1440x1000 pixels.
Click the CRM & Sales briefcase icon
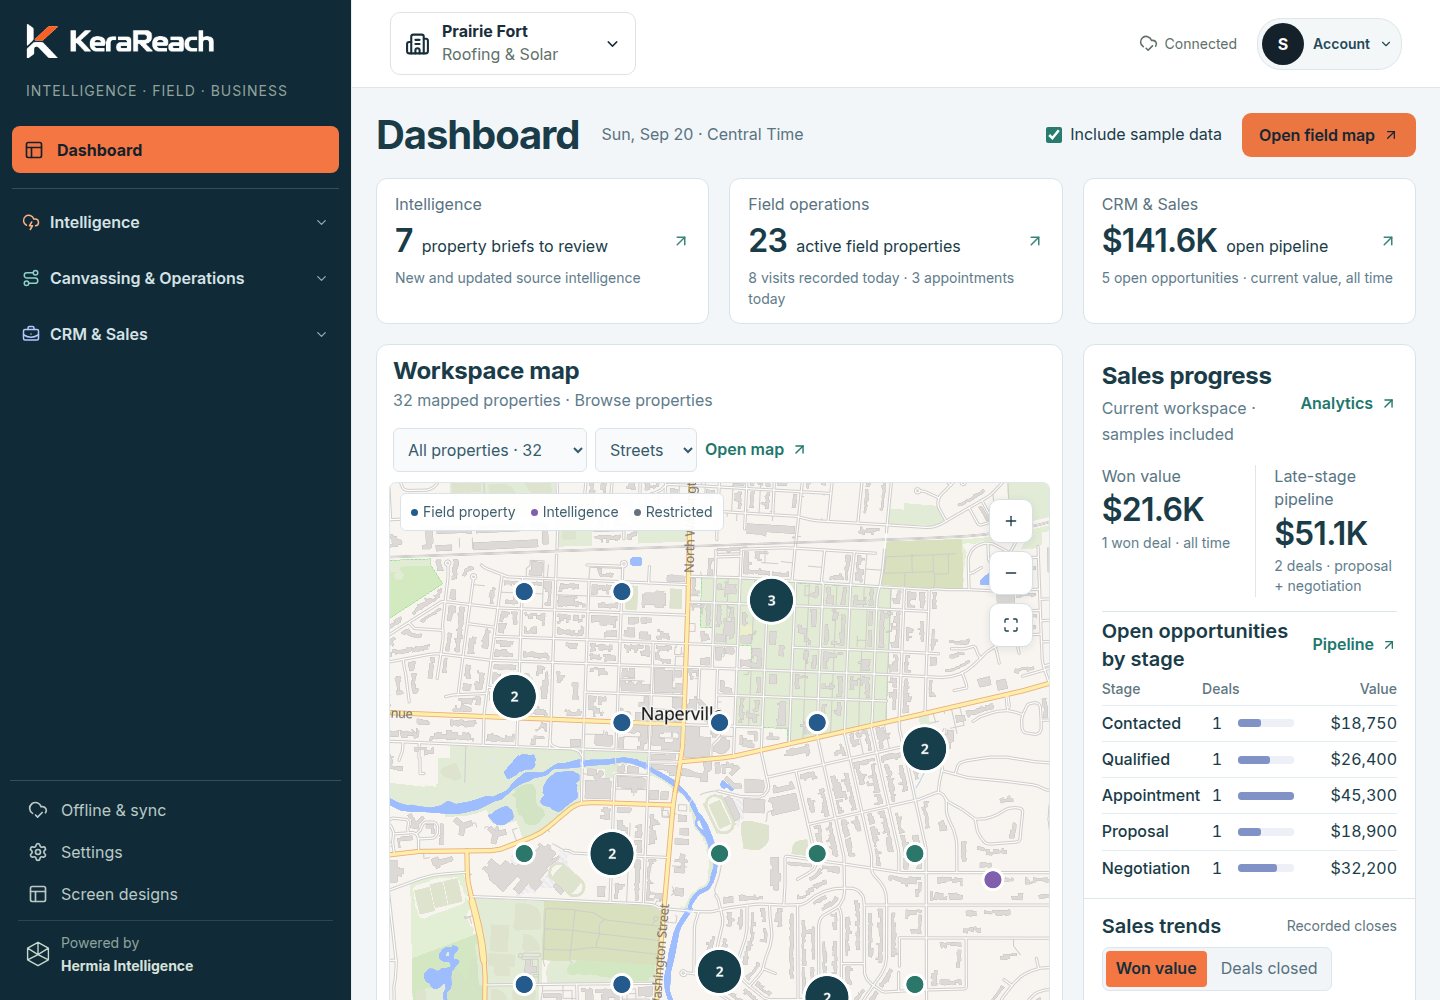coord(31,334)
